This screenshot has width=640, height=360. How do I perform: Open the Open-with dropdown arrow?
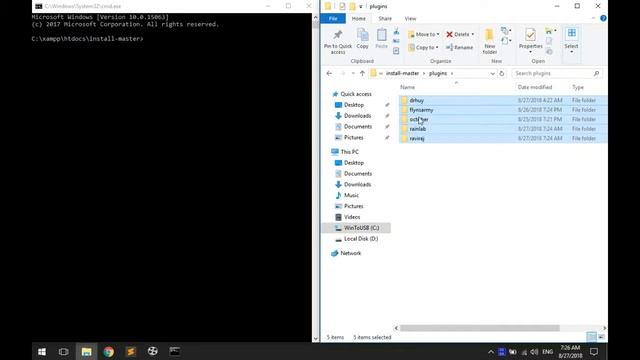[x=555, y=31]
